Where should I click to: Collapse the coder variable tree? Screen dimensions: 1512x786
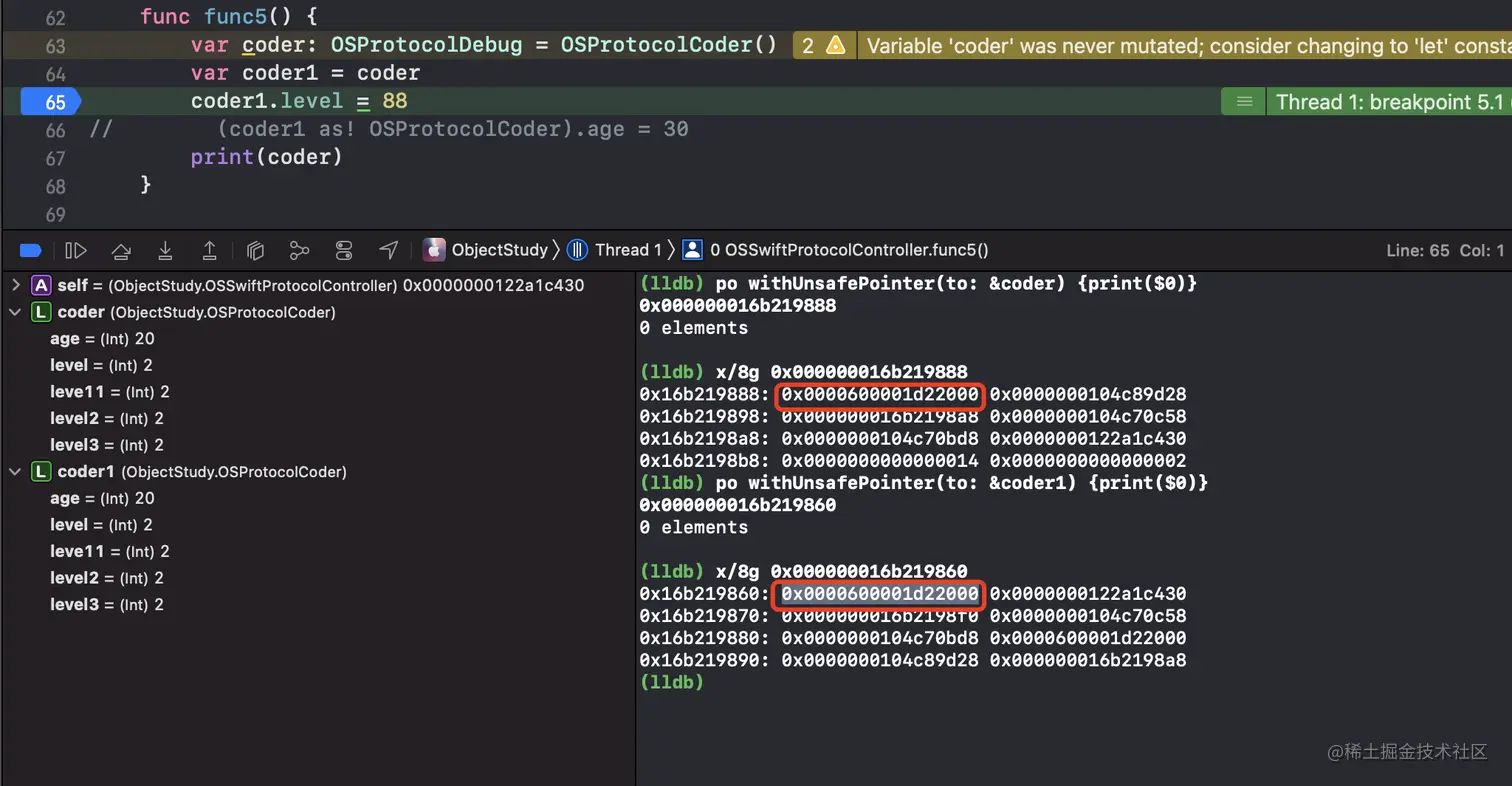tap(16, 312)
